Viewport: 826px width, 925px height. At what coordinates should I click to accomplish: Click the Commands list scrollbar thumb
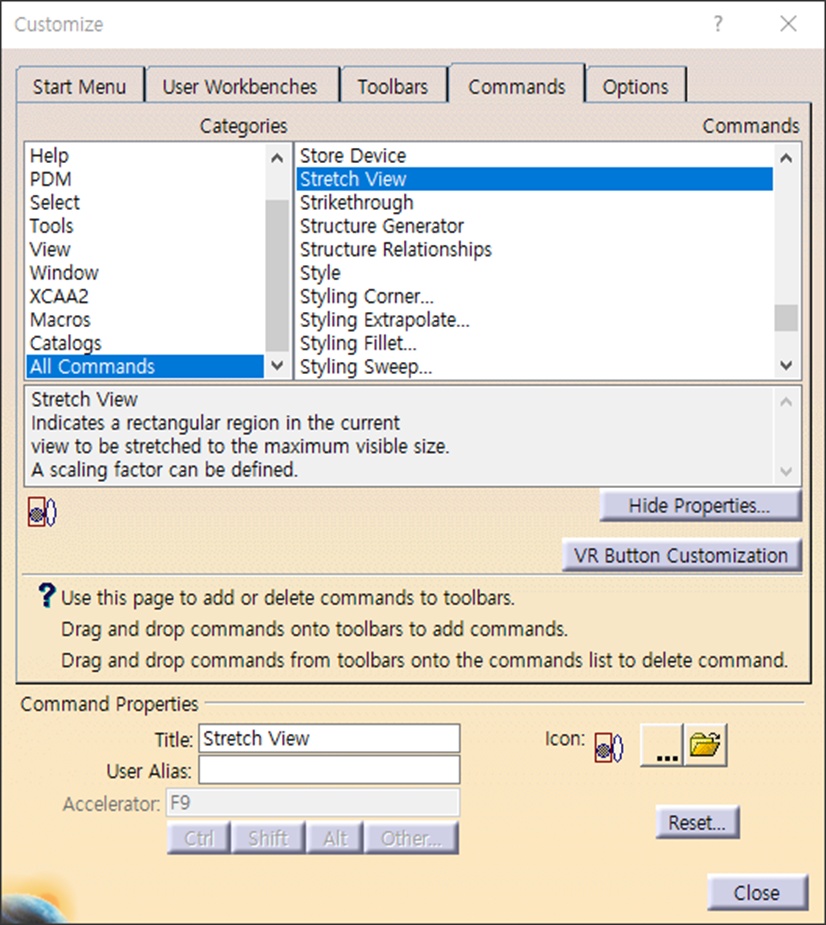point(786,318)
